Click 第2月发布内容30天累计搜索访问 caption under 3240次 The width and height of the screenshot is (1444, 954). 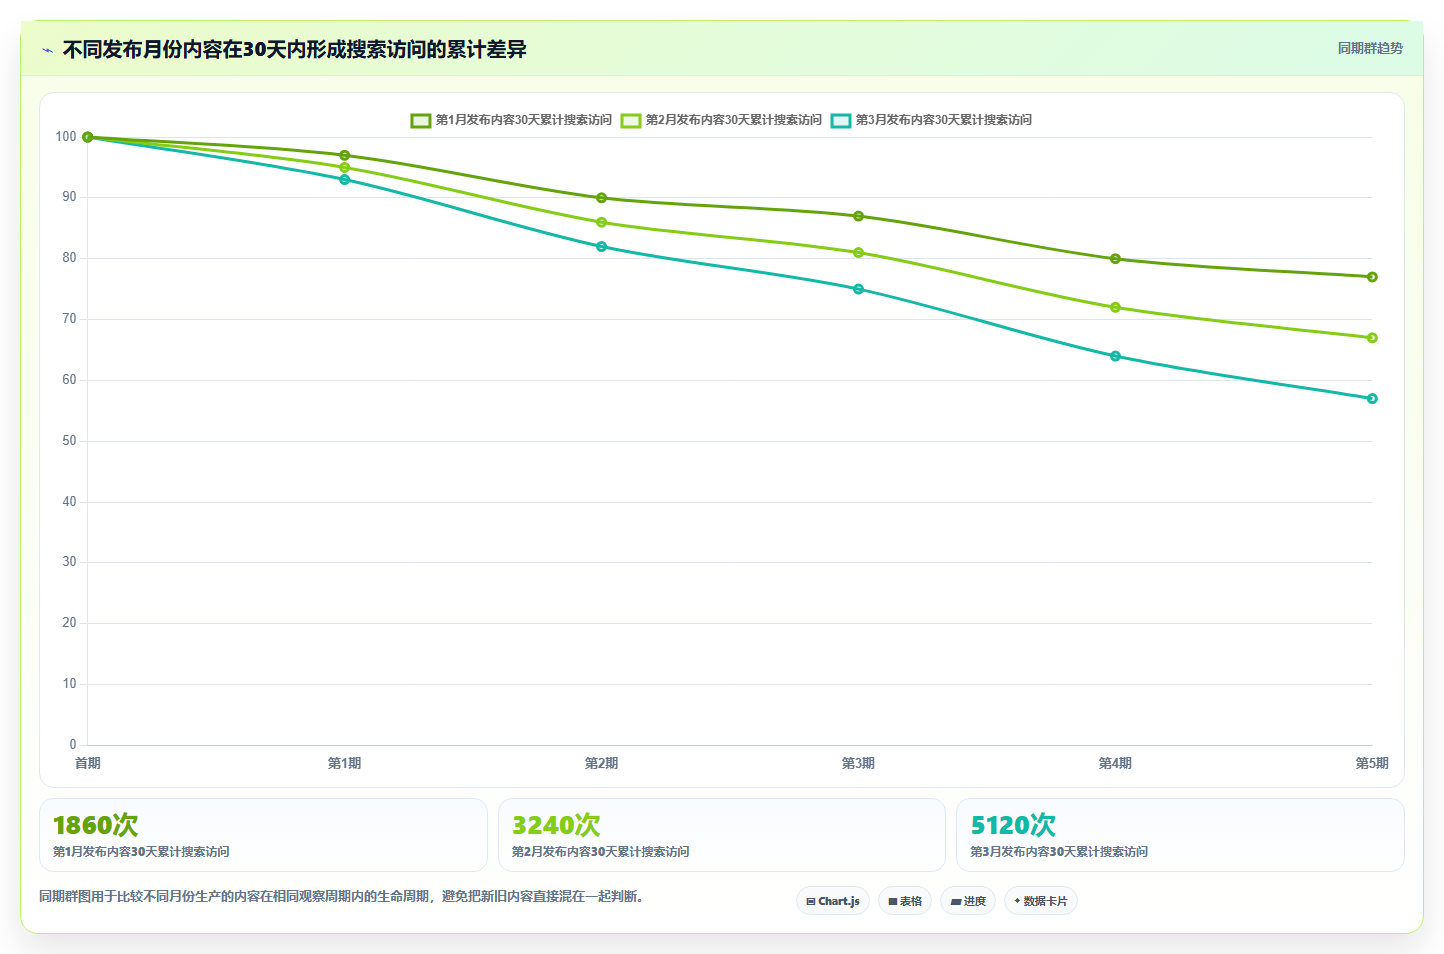601,852
